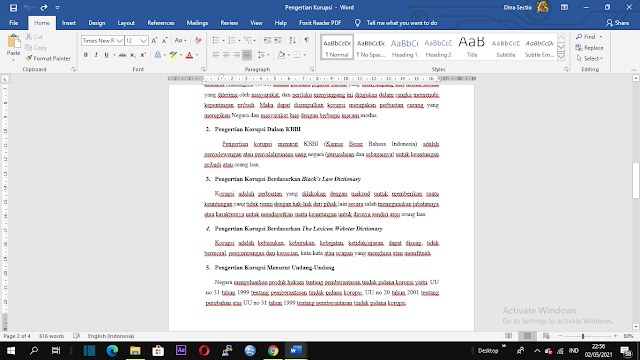Center the paragraph text
This screenshot has height=360, width=640.
point(226,55)
